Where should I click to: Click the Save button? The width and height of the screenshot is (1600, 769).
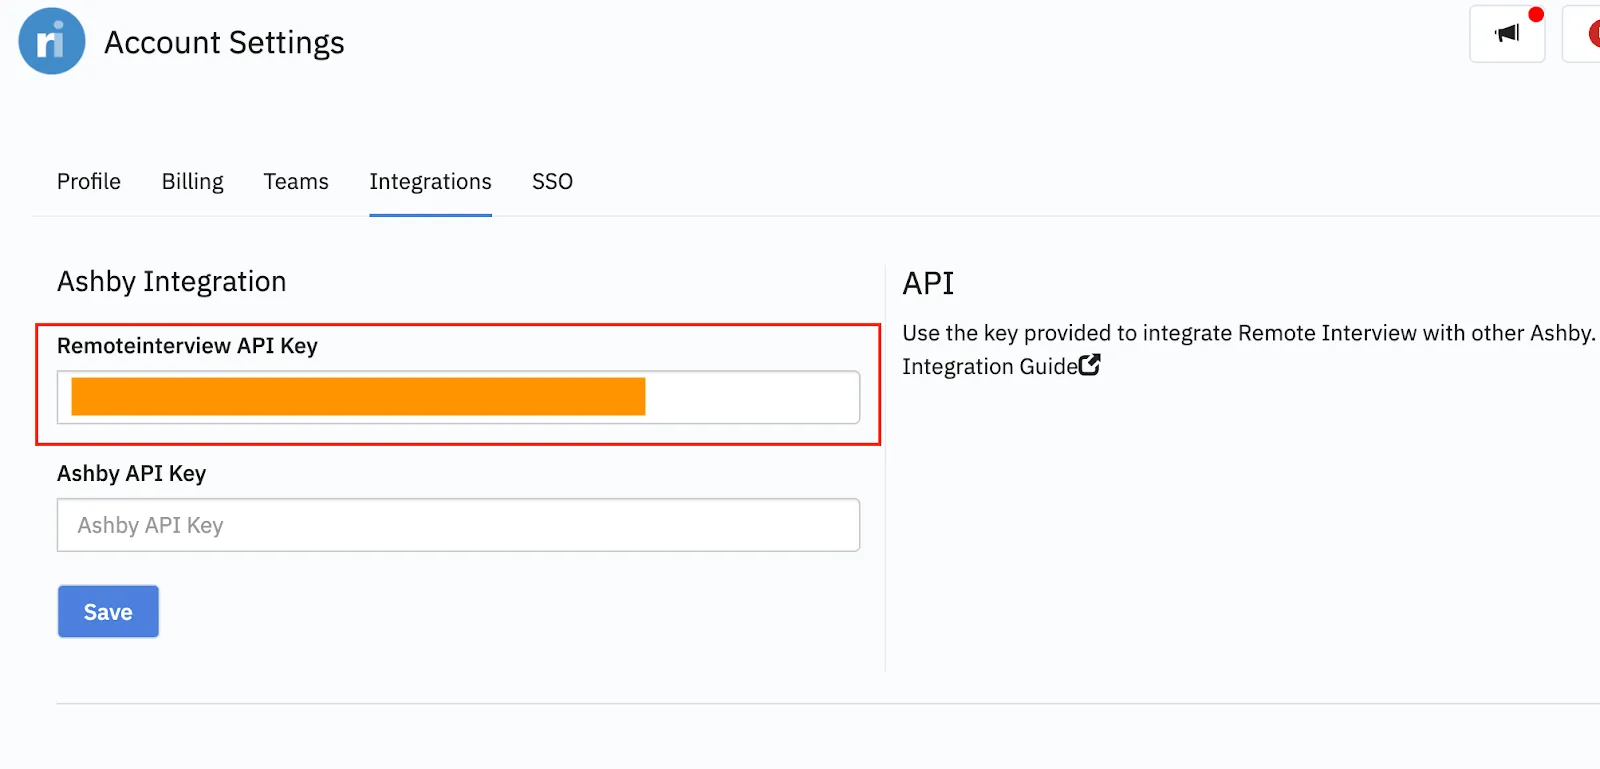click(108, 611)
